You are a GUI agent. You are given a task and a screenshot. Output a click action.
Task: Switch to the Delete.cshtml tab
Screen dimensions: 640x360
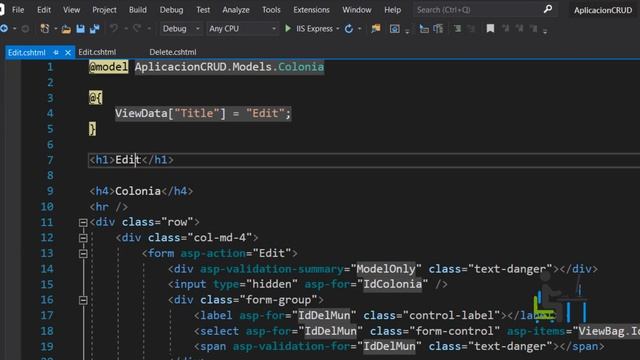[173, 52]
